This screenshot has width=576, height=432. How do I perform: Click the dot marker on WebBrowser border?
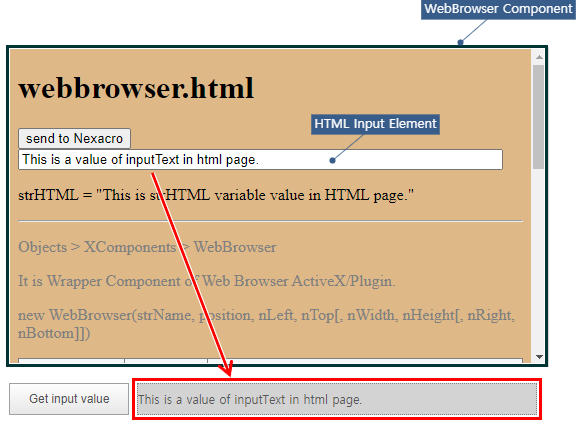point(460,42)
